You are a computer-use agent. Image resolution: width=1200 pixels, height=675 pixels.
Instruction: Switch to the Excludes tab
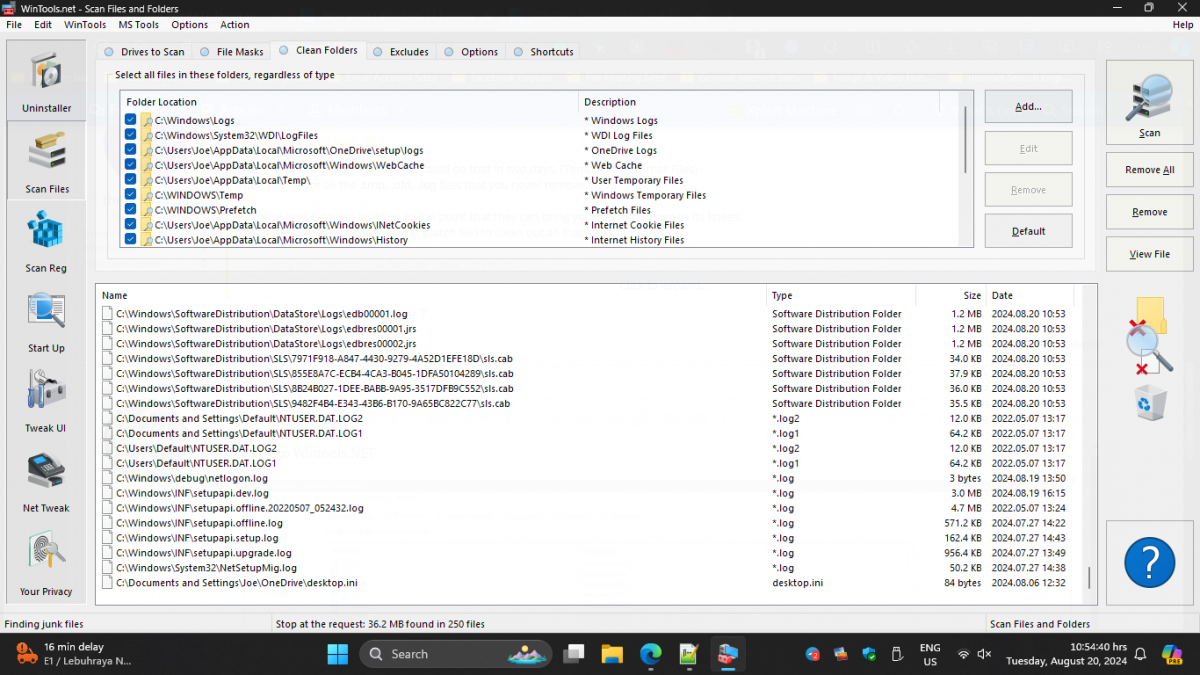(x=401, y=52)
